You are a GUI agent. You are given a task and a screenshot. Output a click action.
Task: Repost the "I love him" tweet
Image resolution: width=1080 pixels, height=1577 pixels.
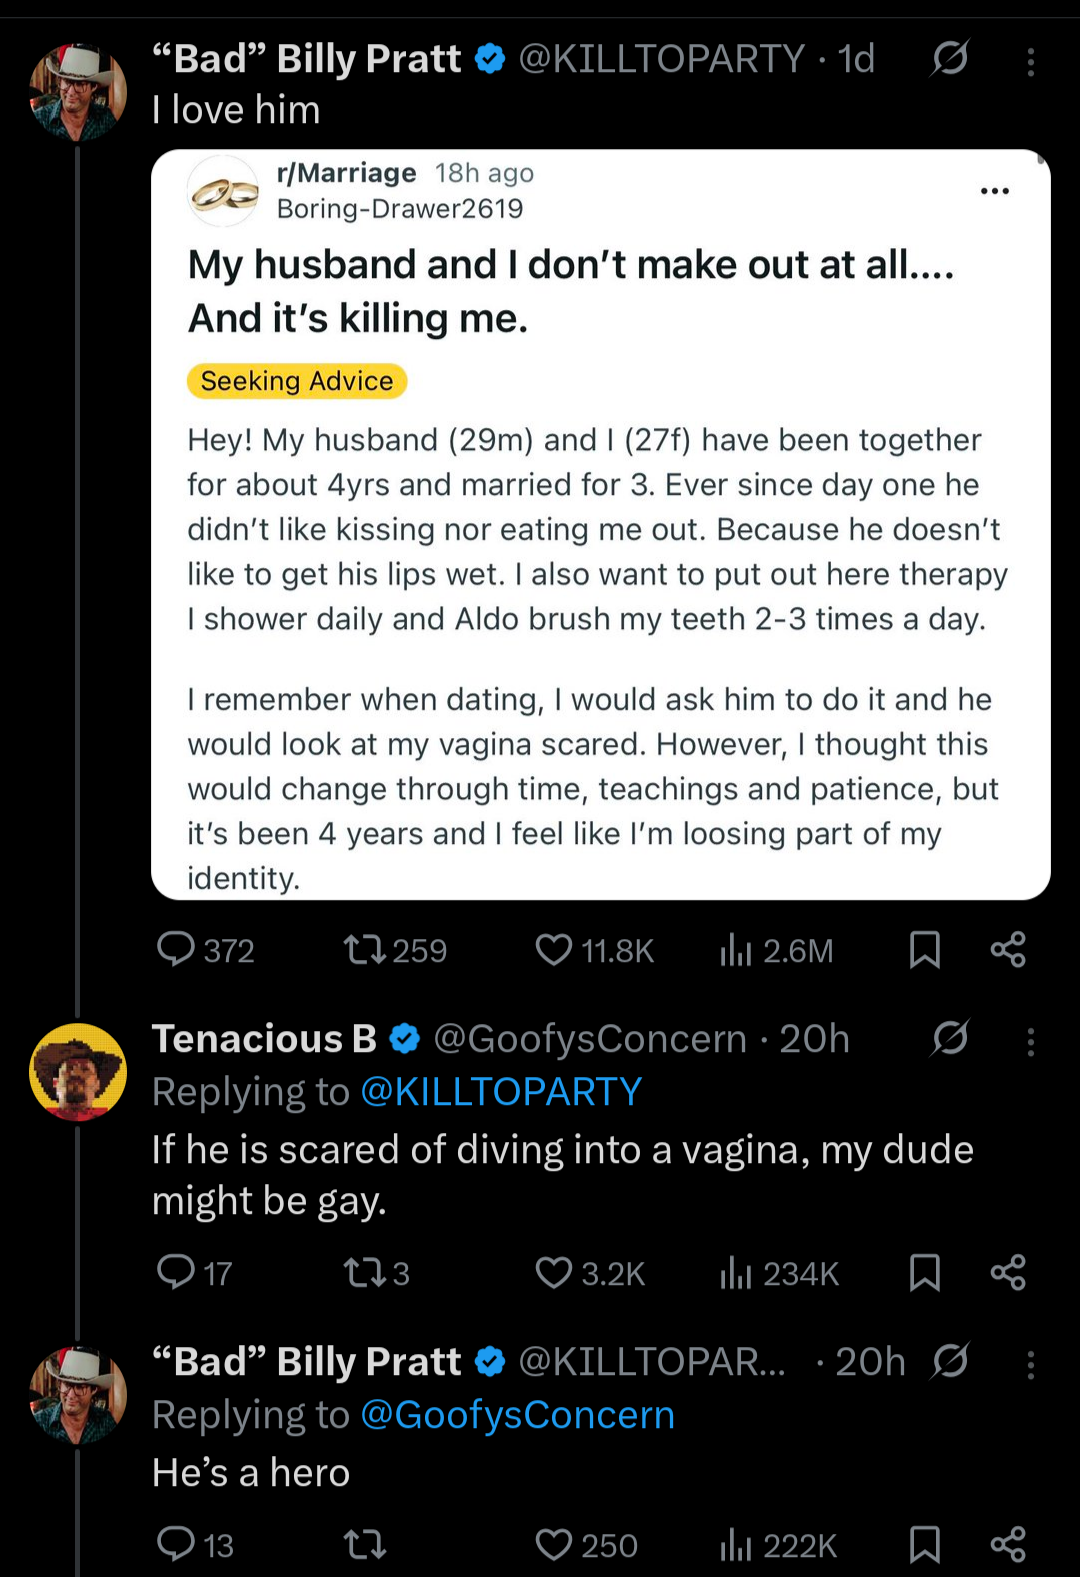point(364,949)
